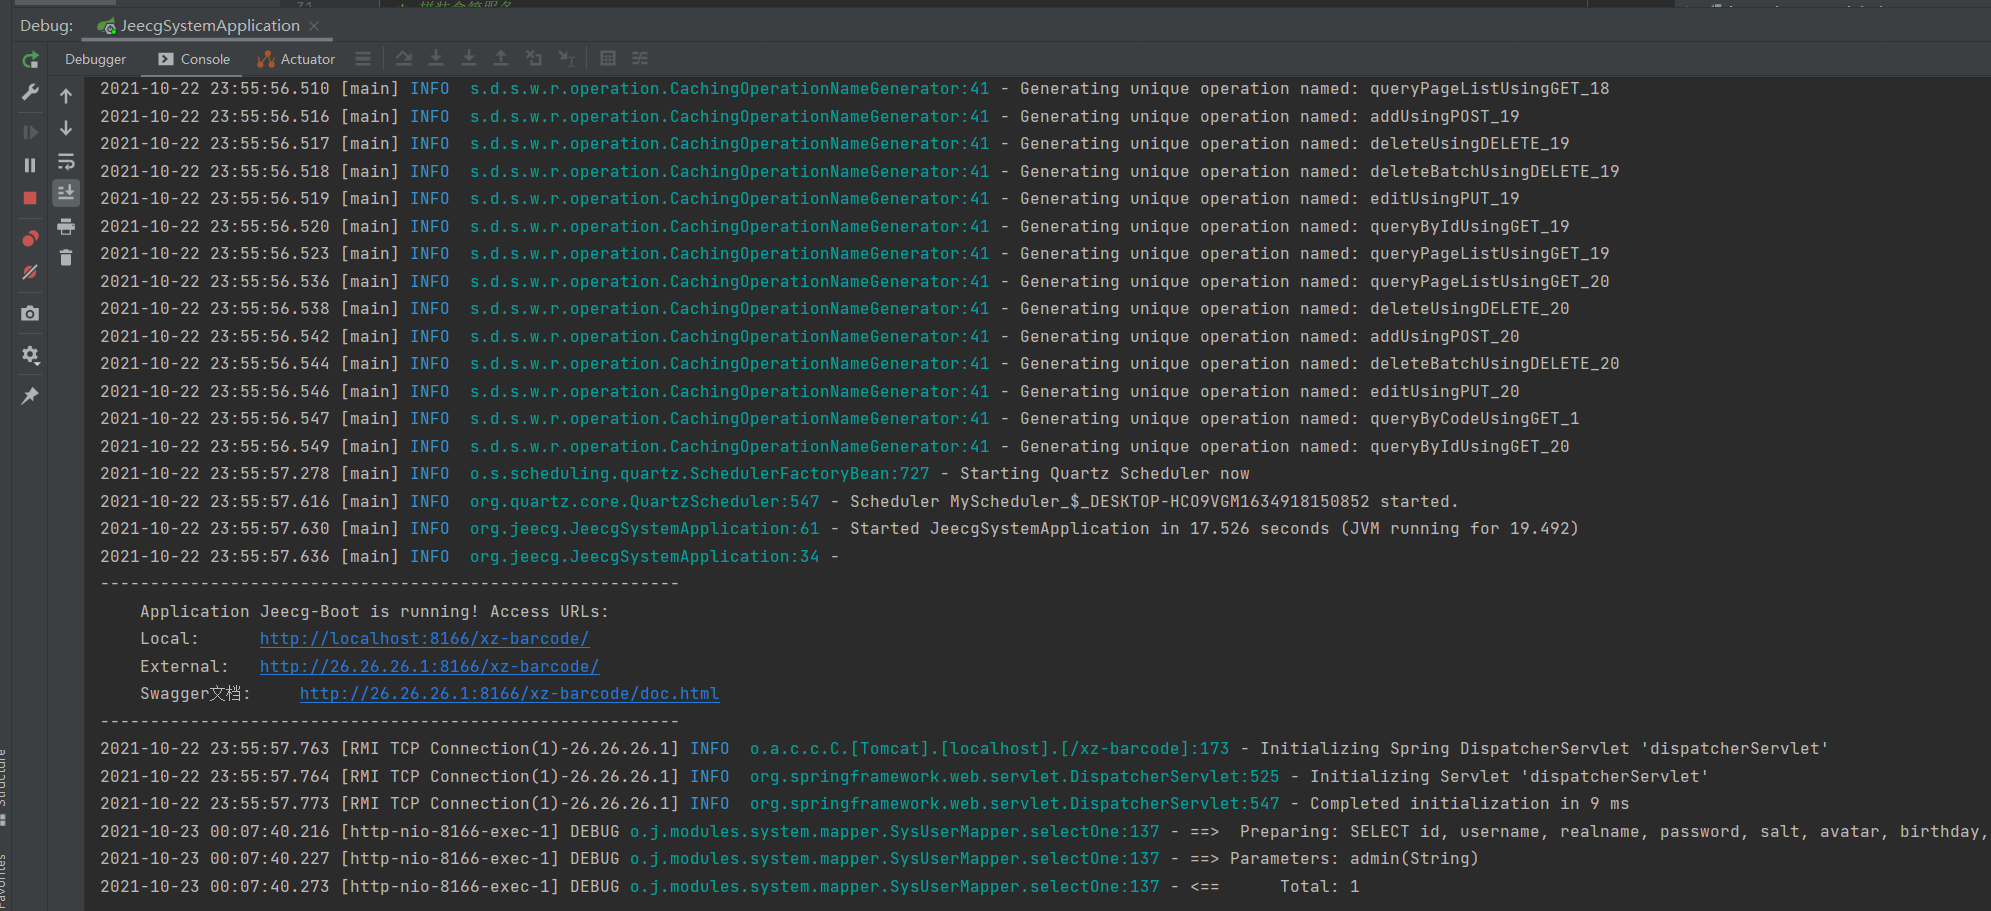Image resolution: width=1991 pixels, height=911 pixels.
Task: Click the 'queryByCodeUsingGET_1' log line
Action: pos(839,419)
